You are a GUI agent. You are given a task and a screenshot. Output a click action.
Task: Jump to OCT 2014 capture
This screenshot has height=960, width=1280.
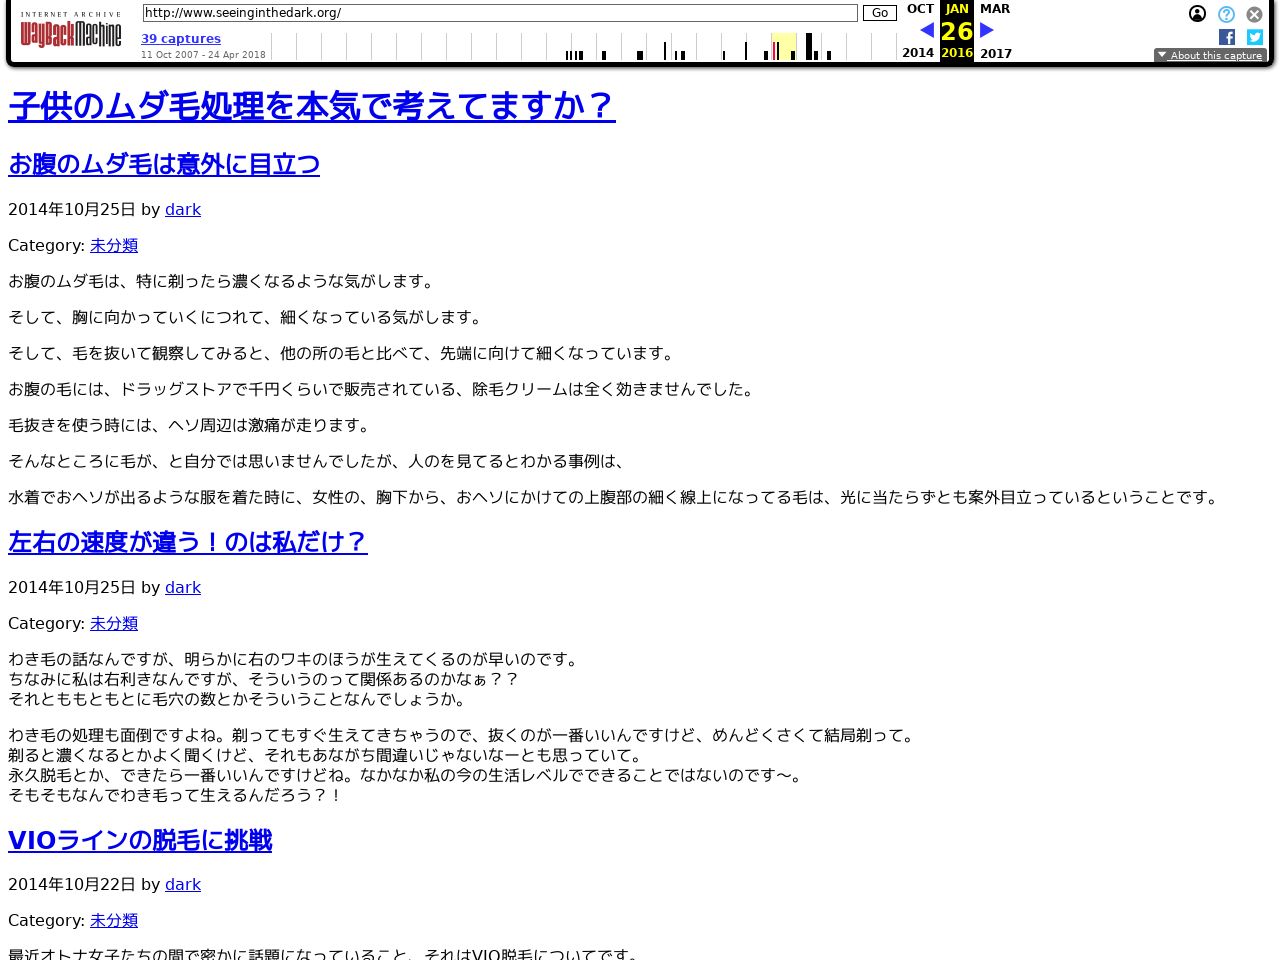[919, 9]
